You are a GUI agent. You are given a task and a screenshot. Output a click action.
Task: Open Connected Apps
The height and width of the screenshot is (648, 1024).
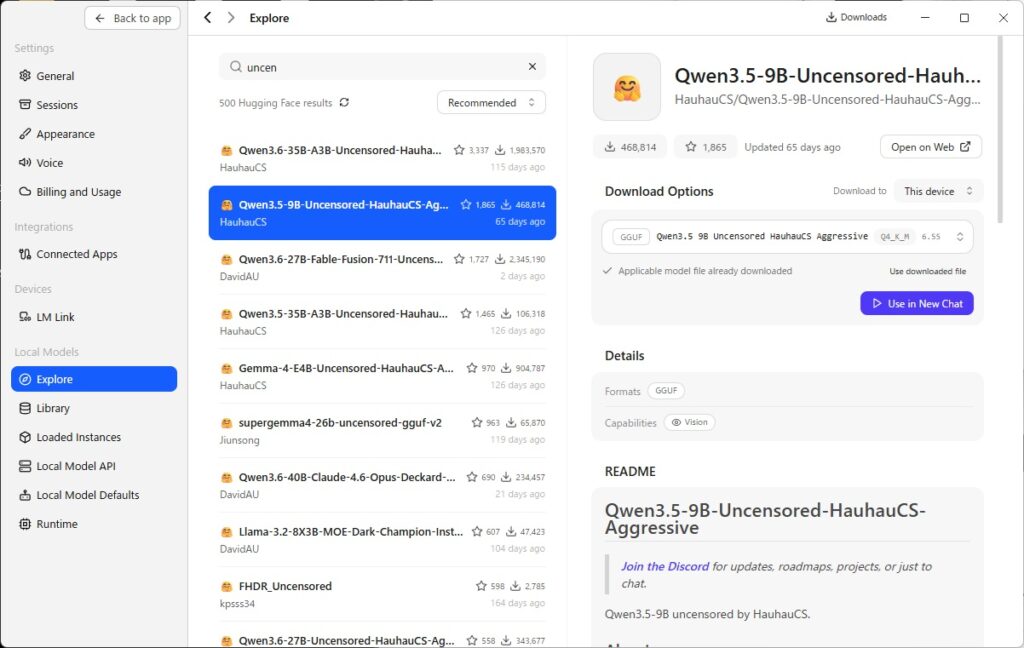94,254
